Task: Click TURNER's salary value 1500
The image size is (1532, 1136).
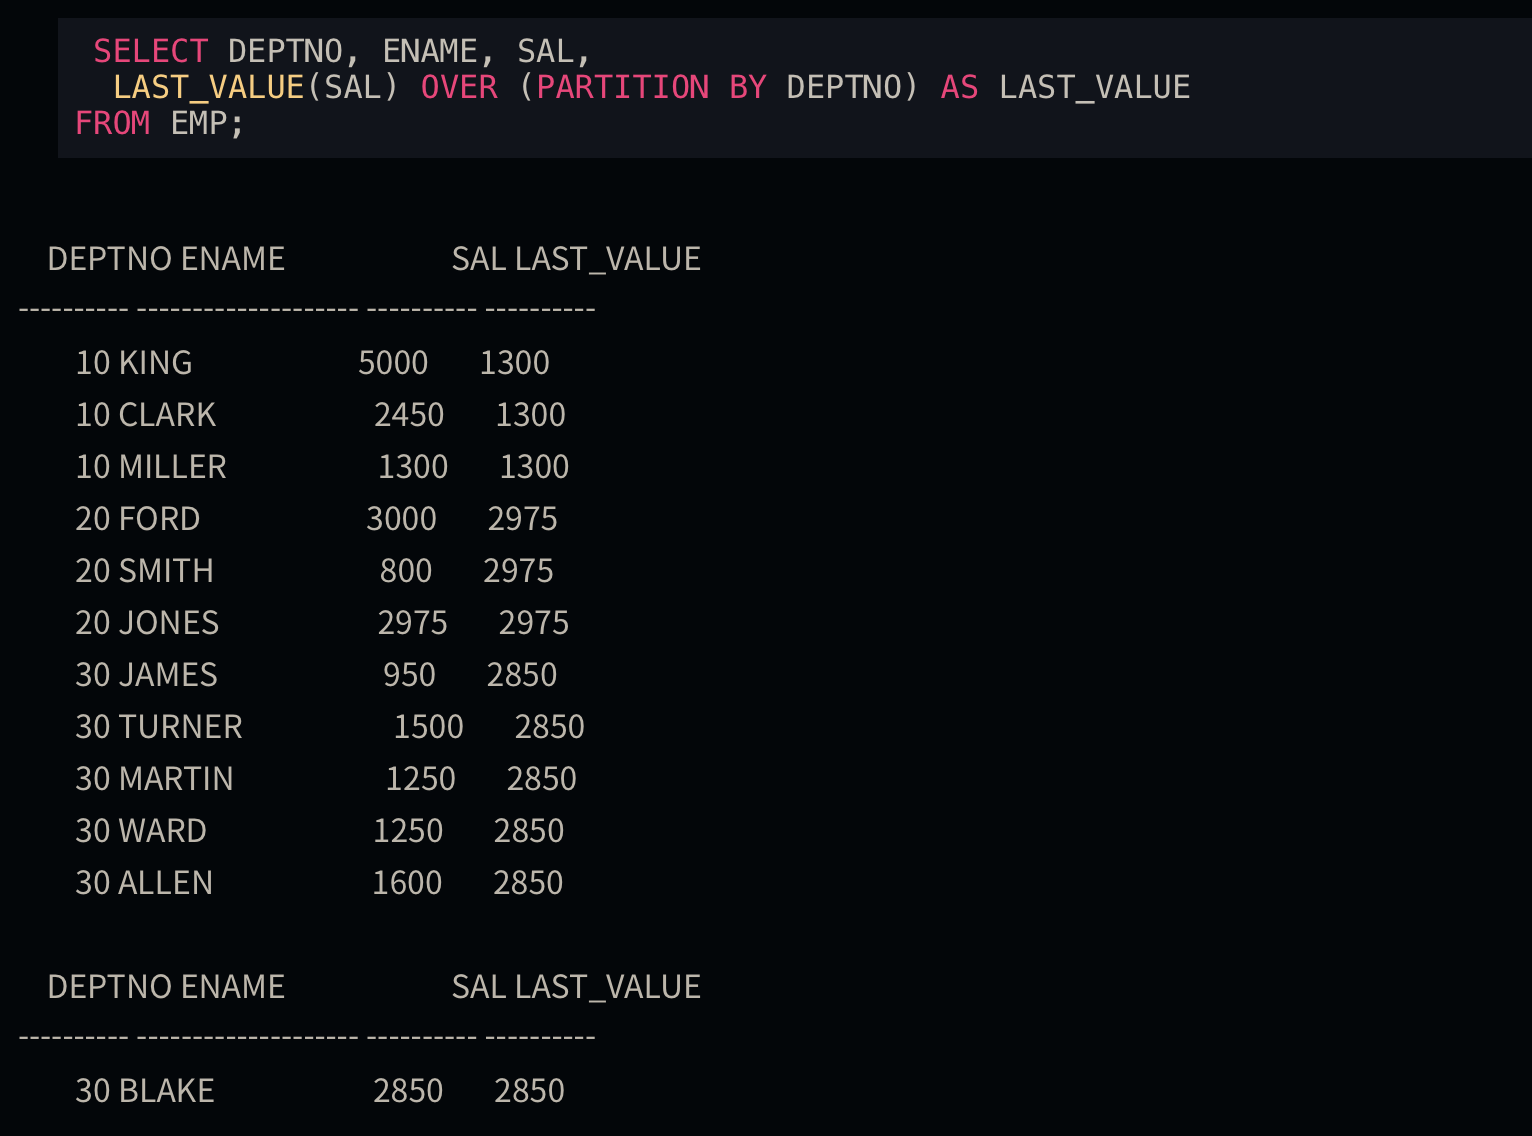Action: [x=428, y=726]
